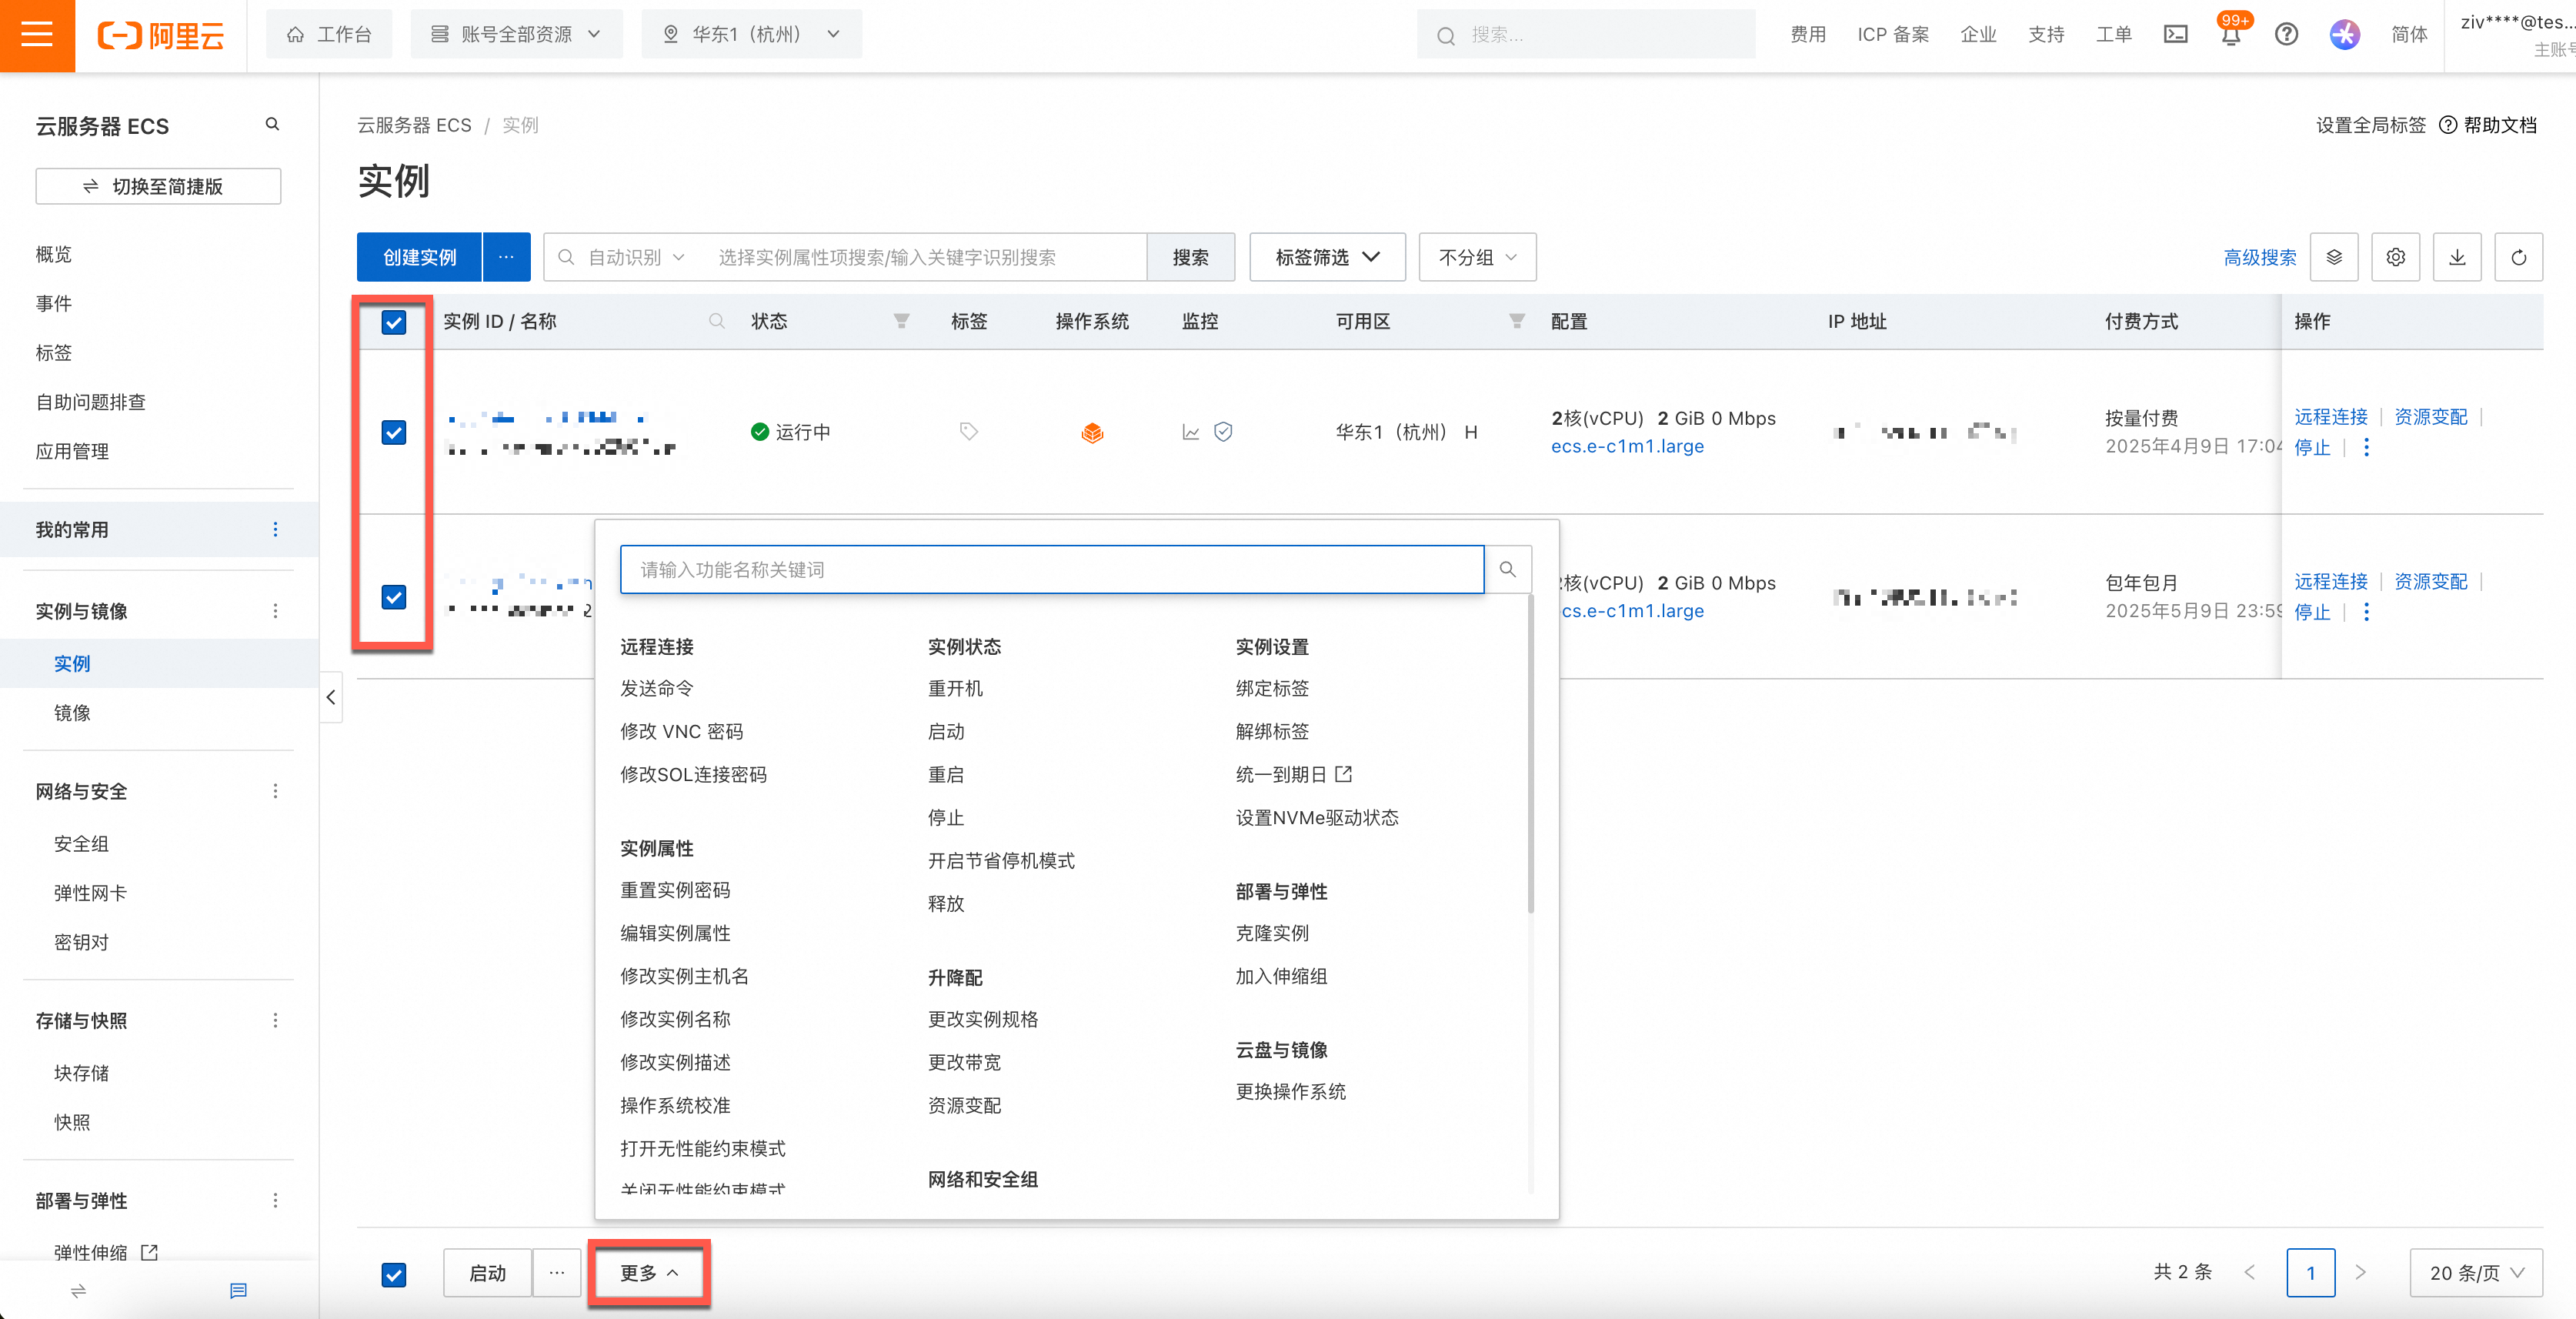Open 帮助文档 link
2576x1319 pixels.
(2488, 125)
